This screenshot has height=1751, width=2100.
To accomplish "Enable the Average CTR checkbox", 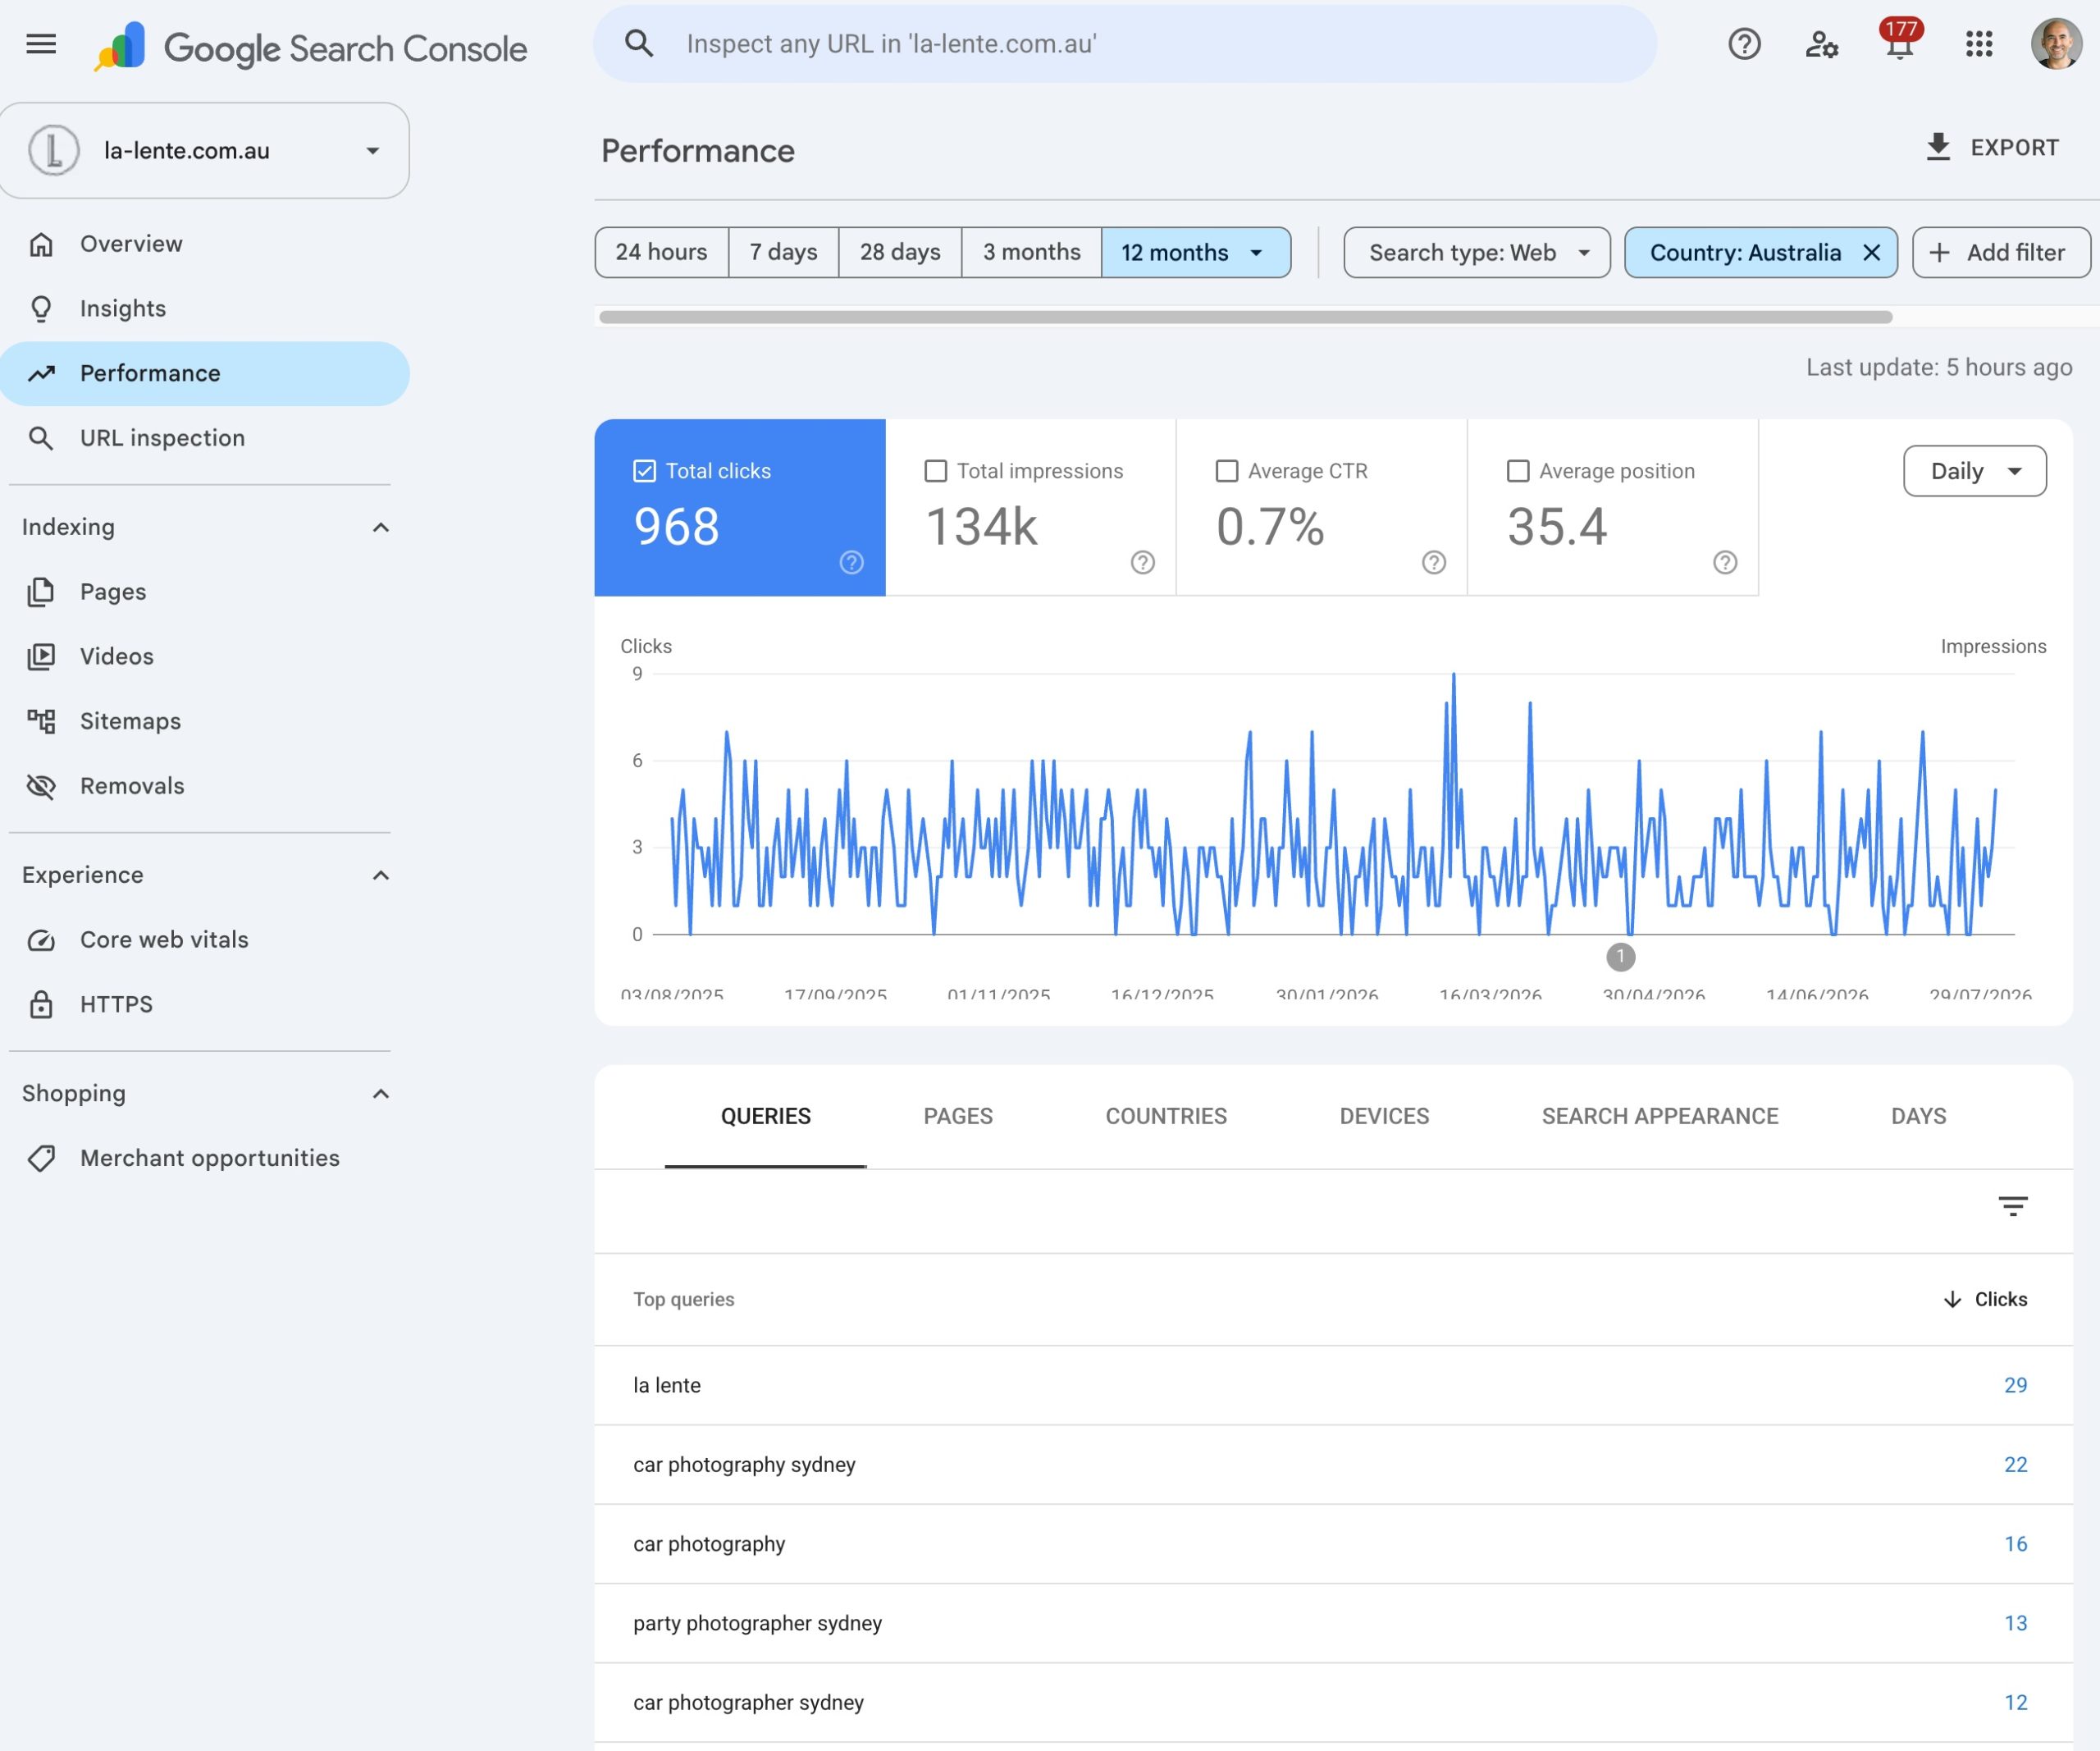I will [1226, 471].
